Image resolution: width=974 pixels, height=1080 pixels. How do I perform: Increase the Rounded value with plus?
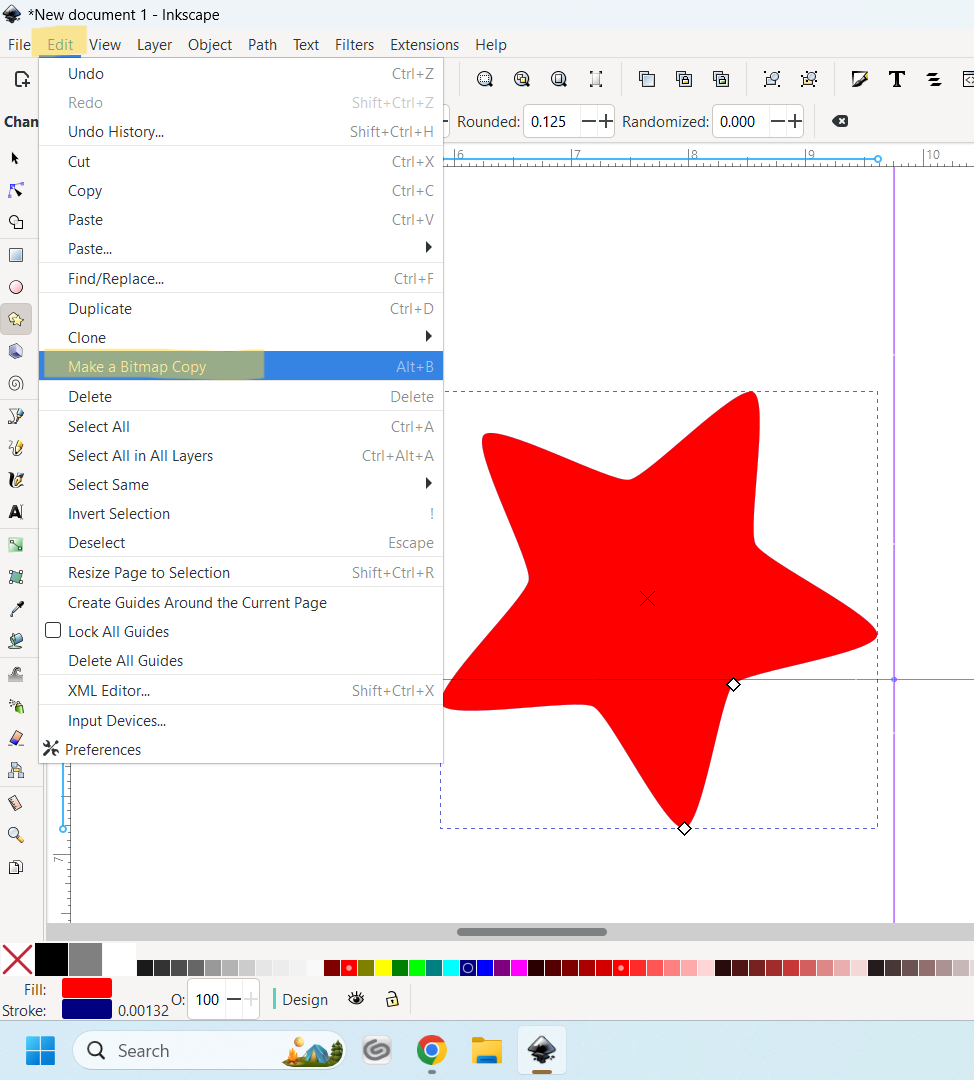click(605, 121)
